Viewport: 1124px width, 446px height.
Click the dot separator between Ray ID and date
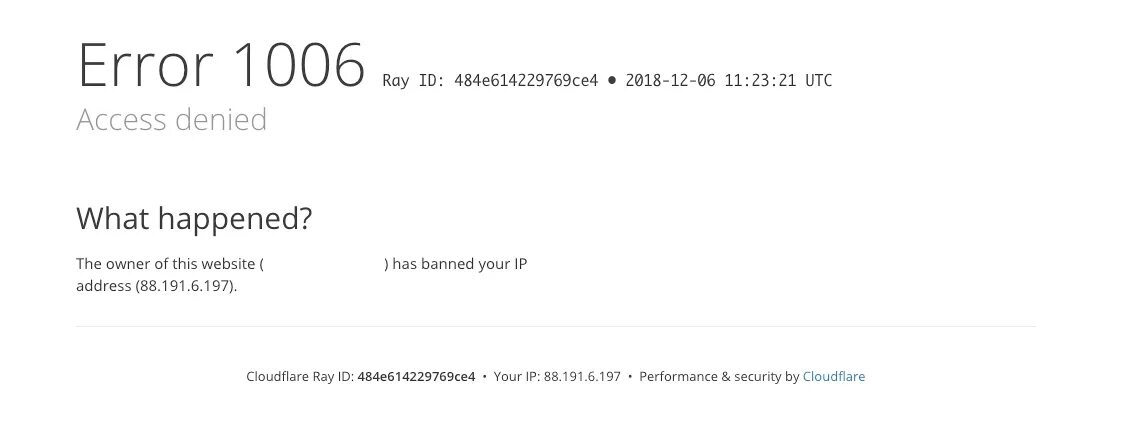pos(611,80)
